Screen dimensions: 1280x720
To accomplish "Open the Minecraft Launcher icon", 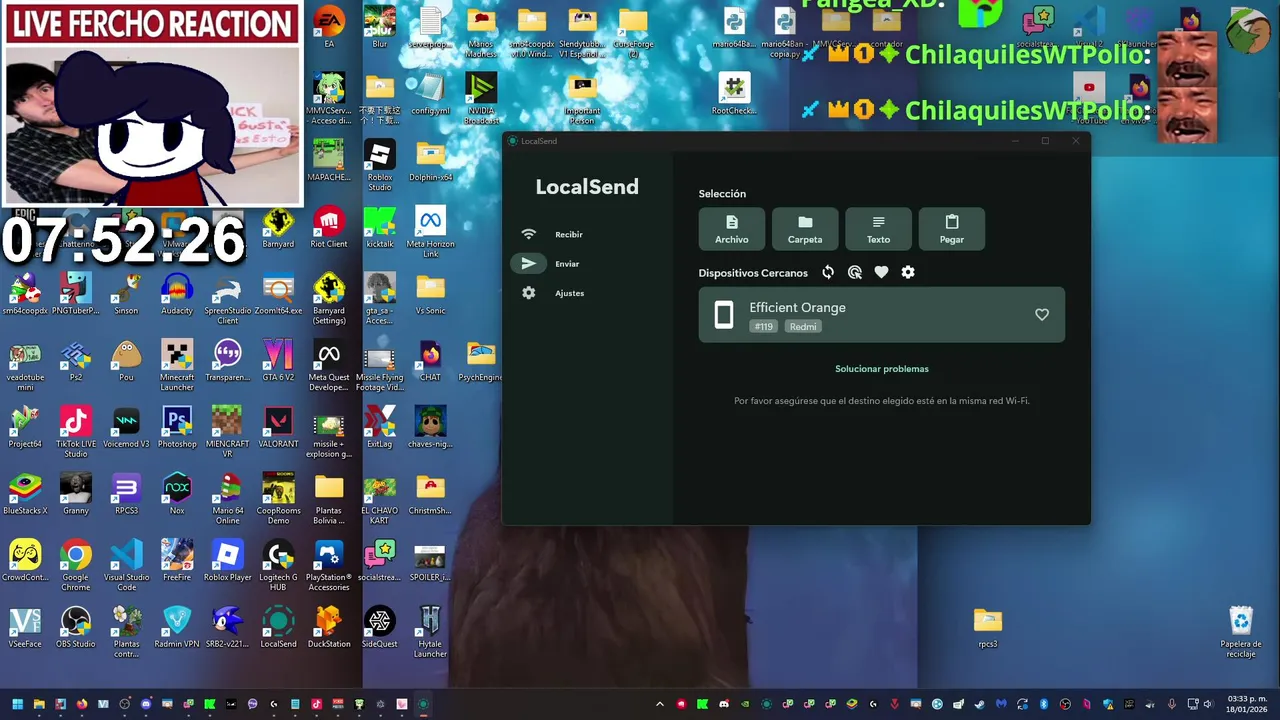I will click(177, 366).
